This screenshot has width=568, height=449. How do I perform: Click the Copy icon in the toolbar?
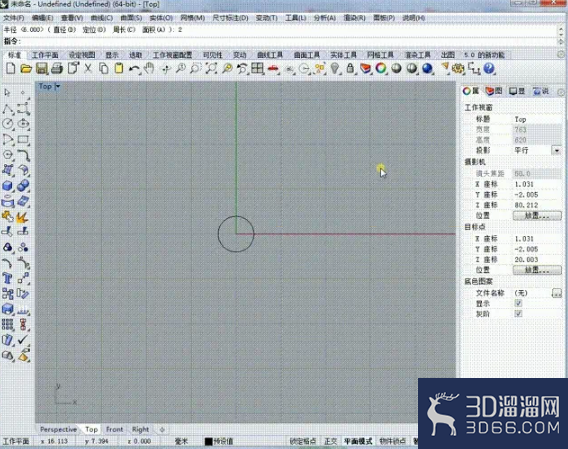(104, 68)
